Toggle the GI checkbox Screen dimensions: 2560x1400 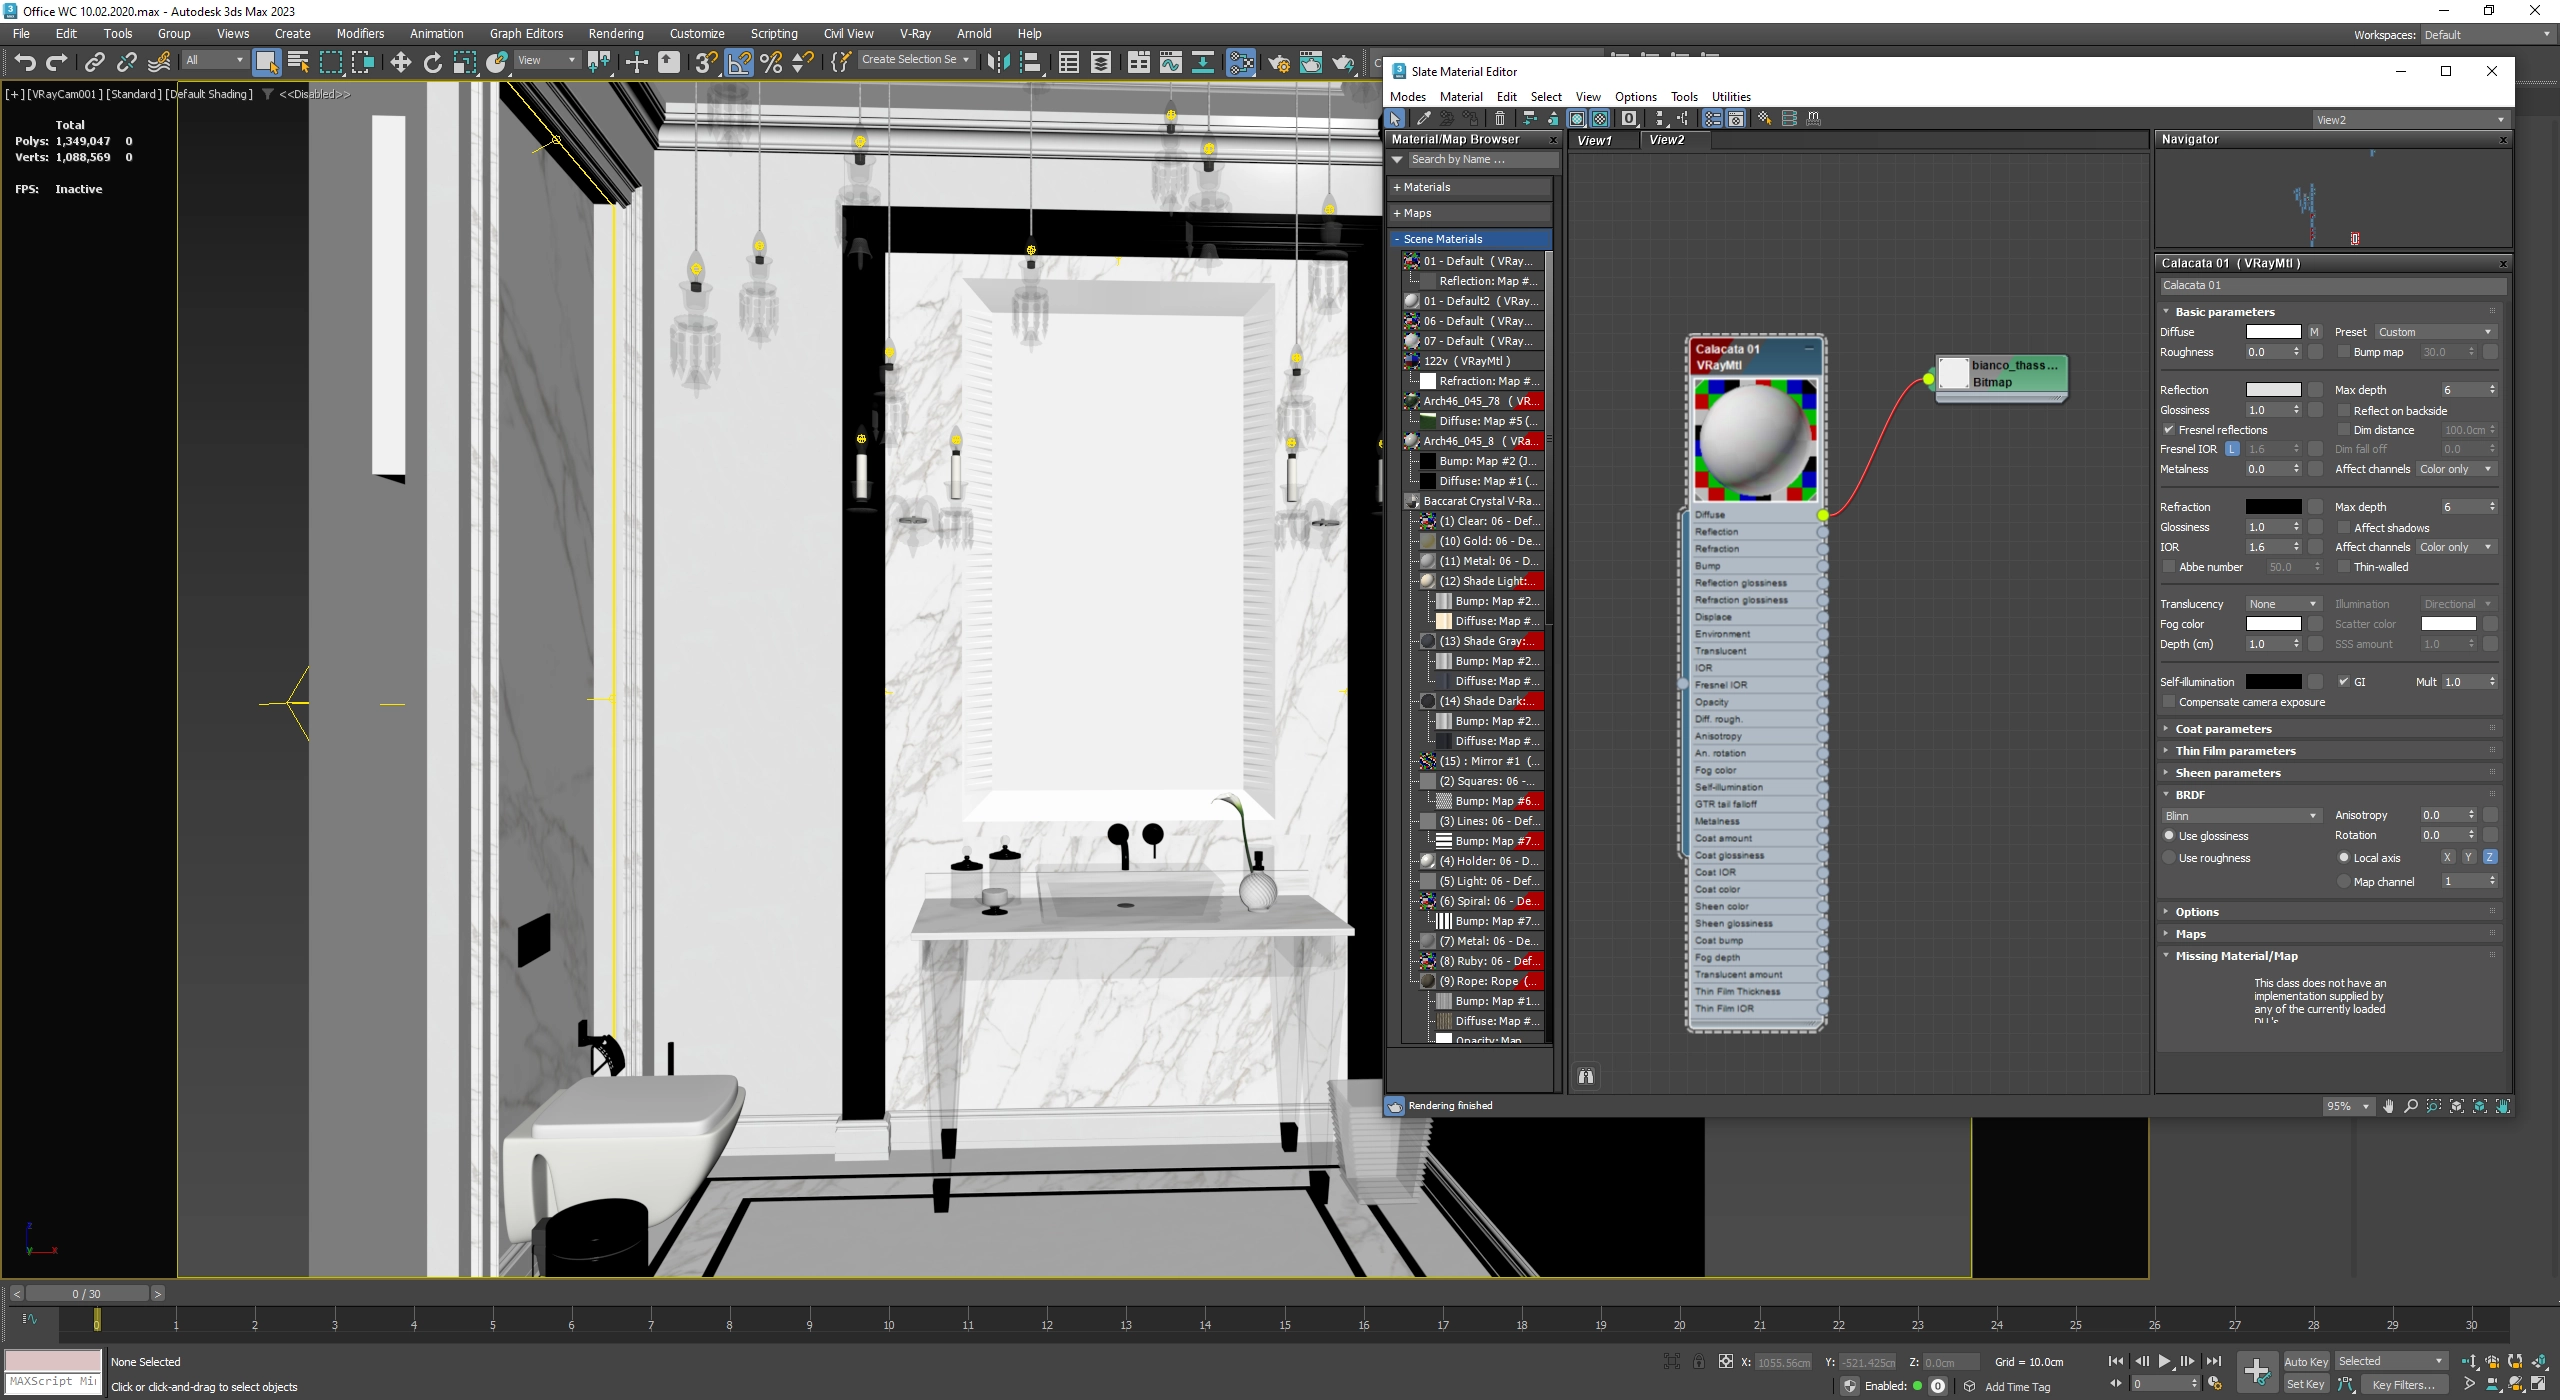pos(2343,682)
